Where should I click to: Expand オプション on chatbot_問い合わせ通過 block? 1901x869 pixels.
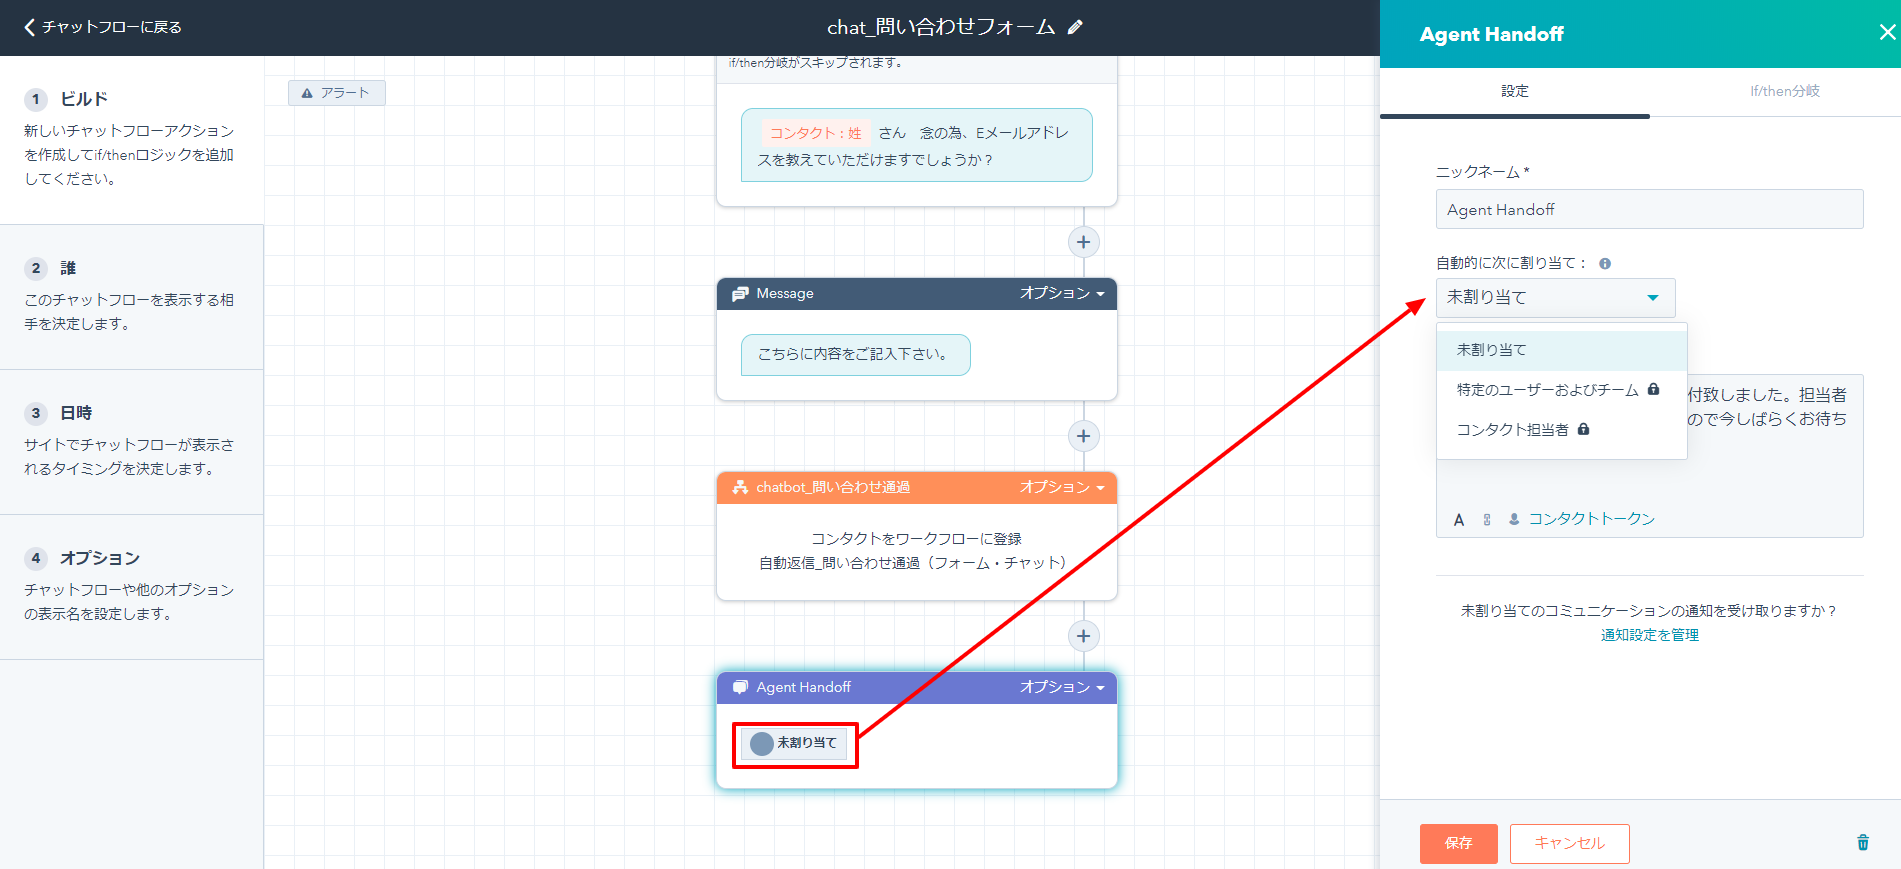coord(1061,488)
